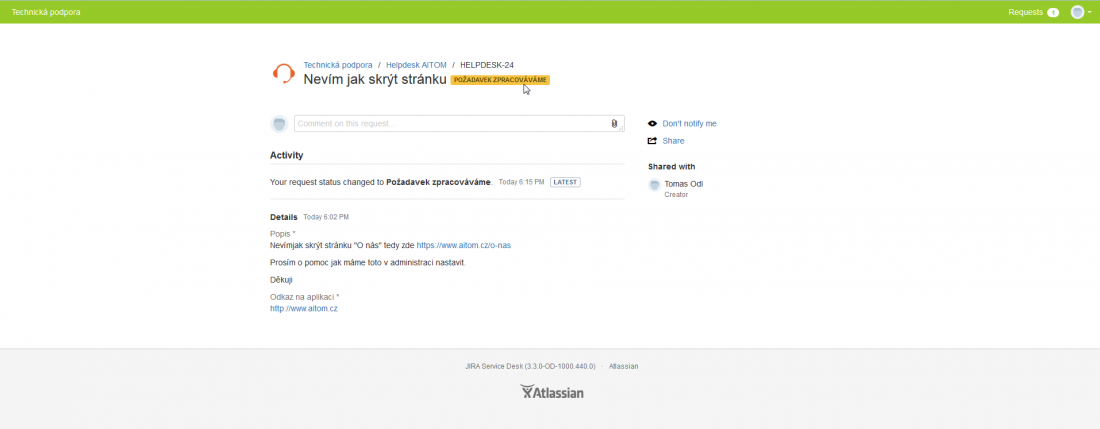Open the Helpdesk AITOM breadcrumb link
The height and width of the screenshot is (429, 1100).
coord(416,65)
